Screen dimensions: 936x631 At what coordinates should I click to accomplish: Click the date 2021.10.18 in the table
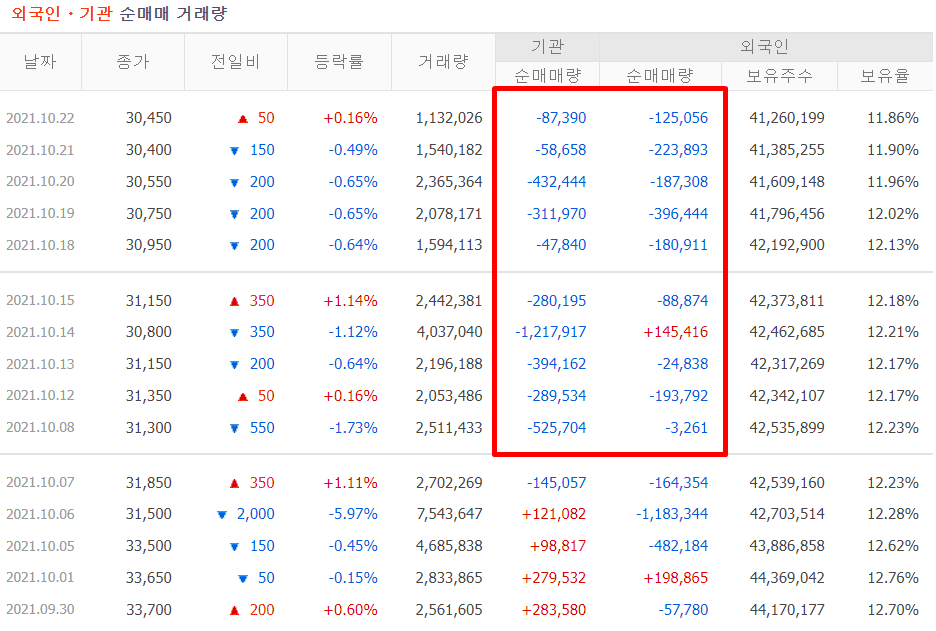[x=40, y=246]
